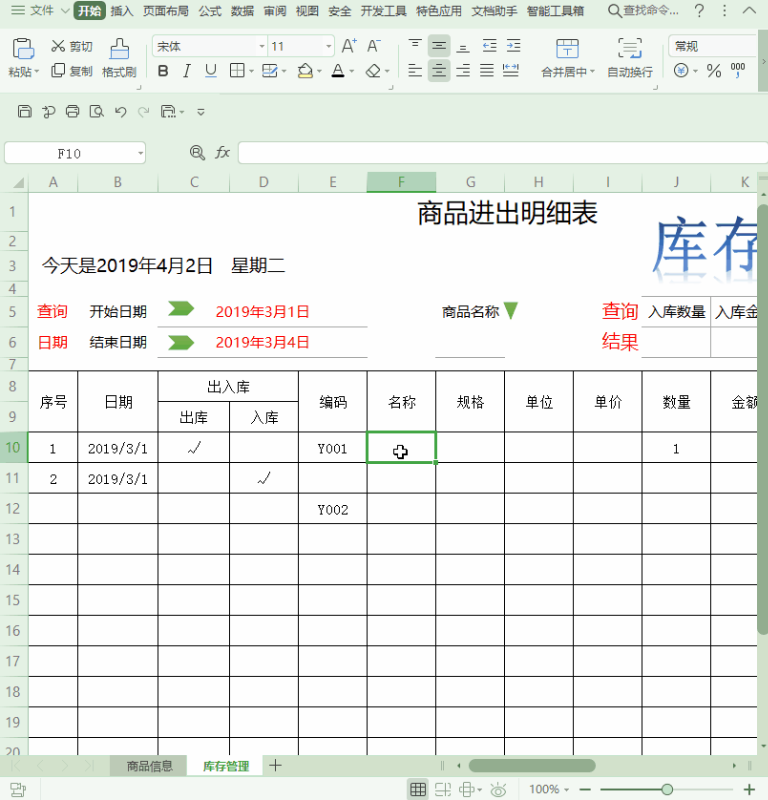Align cell text to the right
Viewport: 768px width, 800px height.
tap(463, 70)
